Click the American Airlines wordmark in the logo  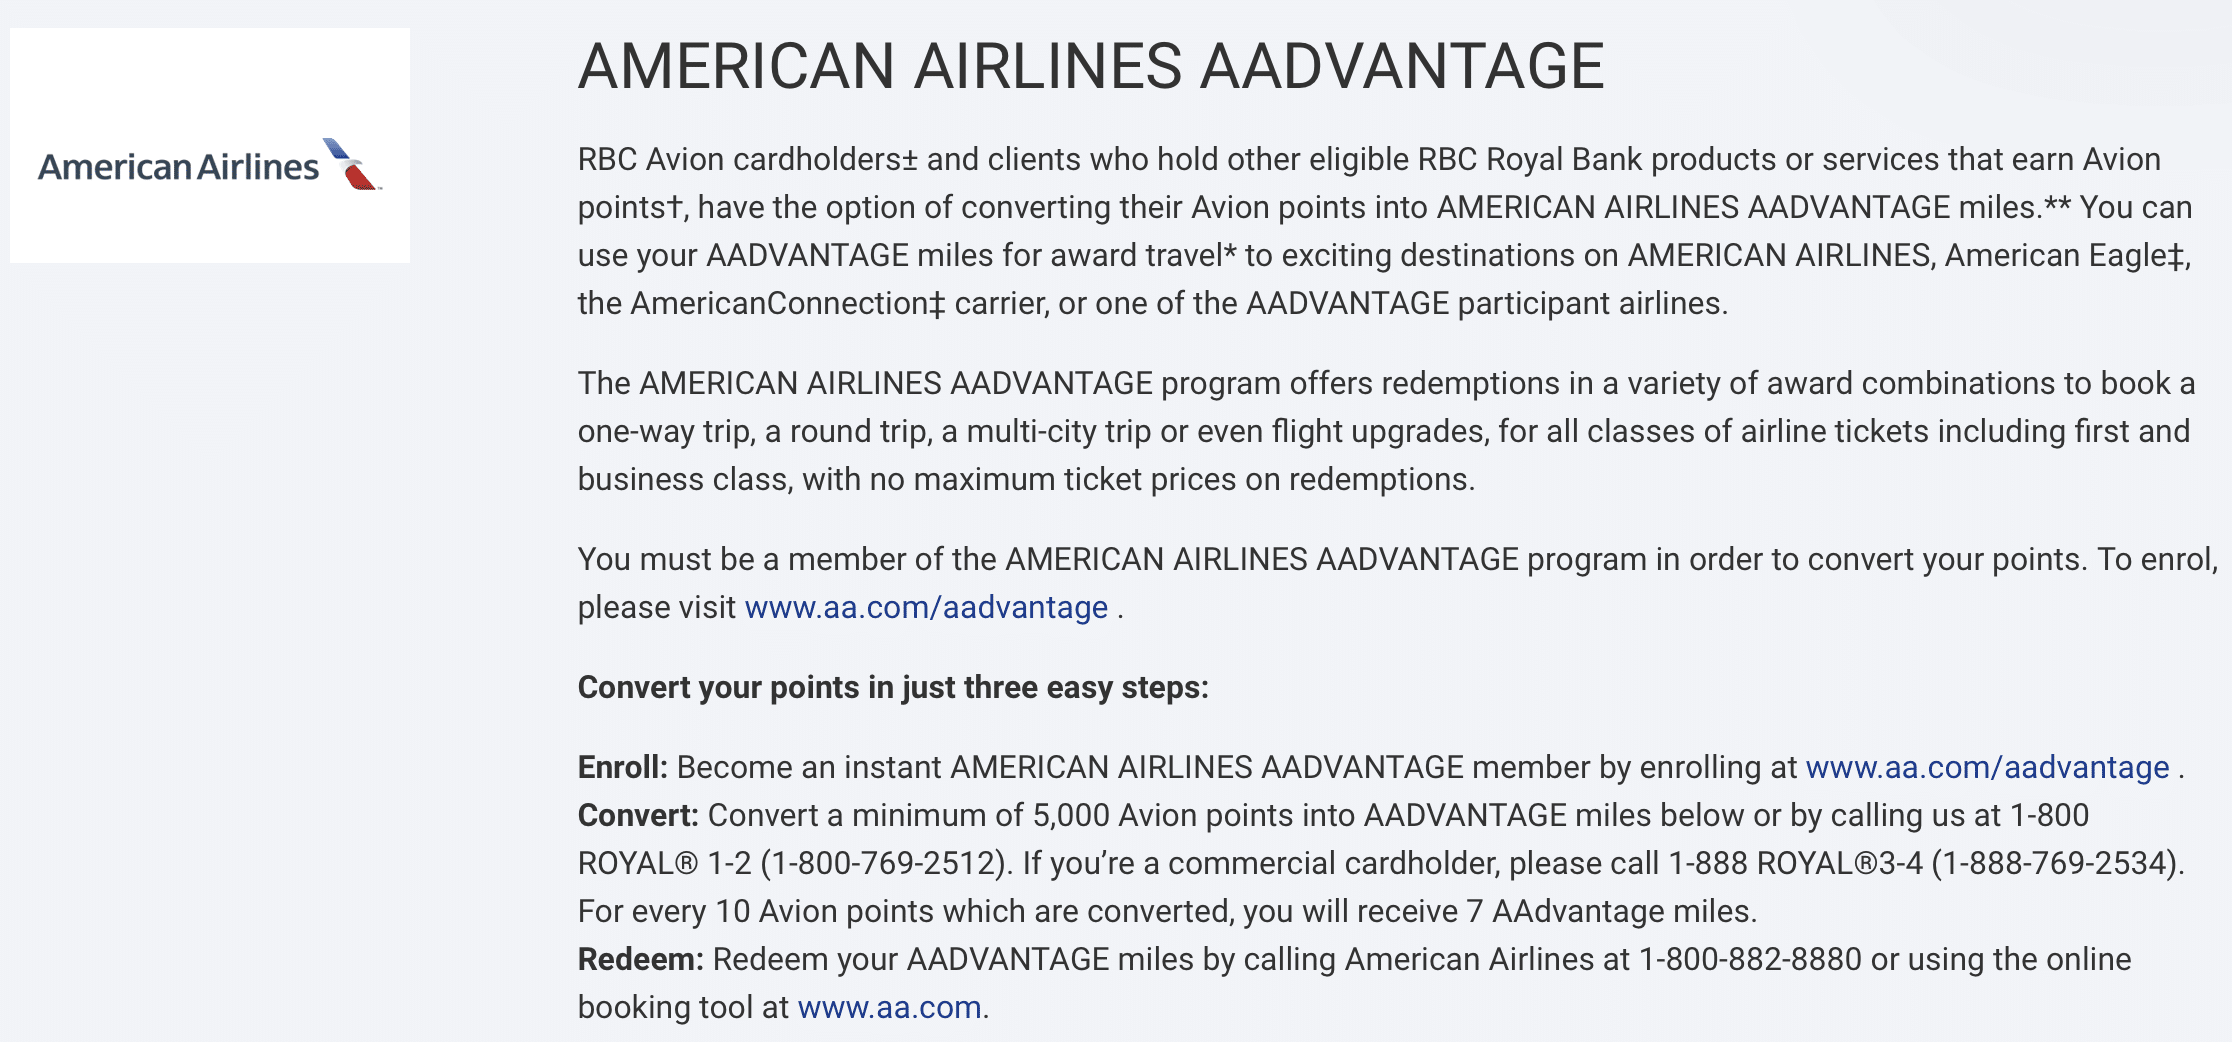pos(178,167)
